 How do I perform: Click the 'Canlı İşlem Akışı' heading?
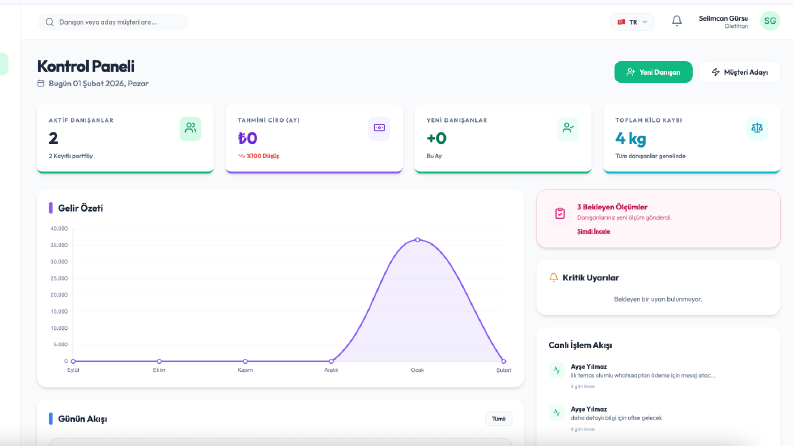[580, 345]
